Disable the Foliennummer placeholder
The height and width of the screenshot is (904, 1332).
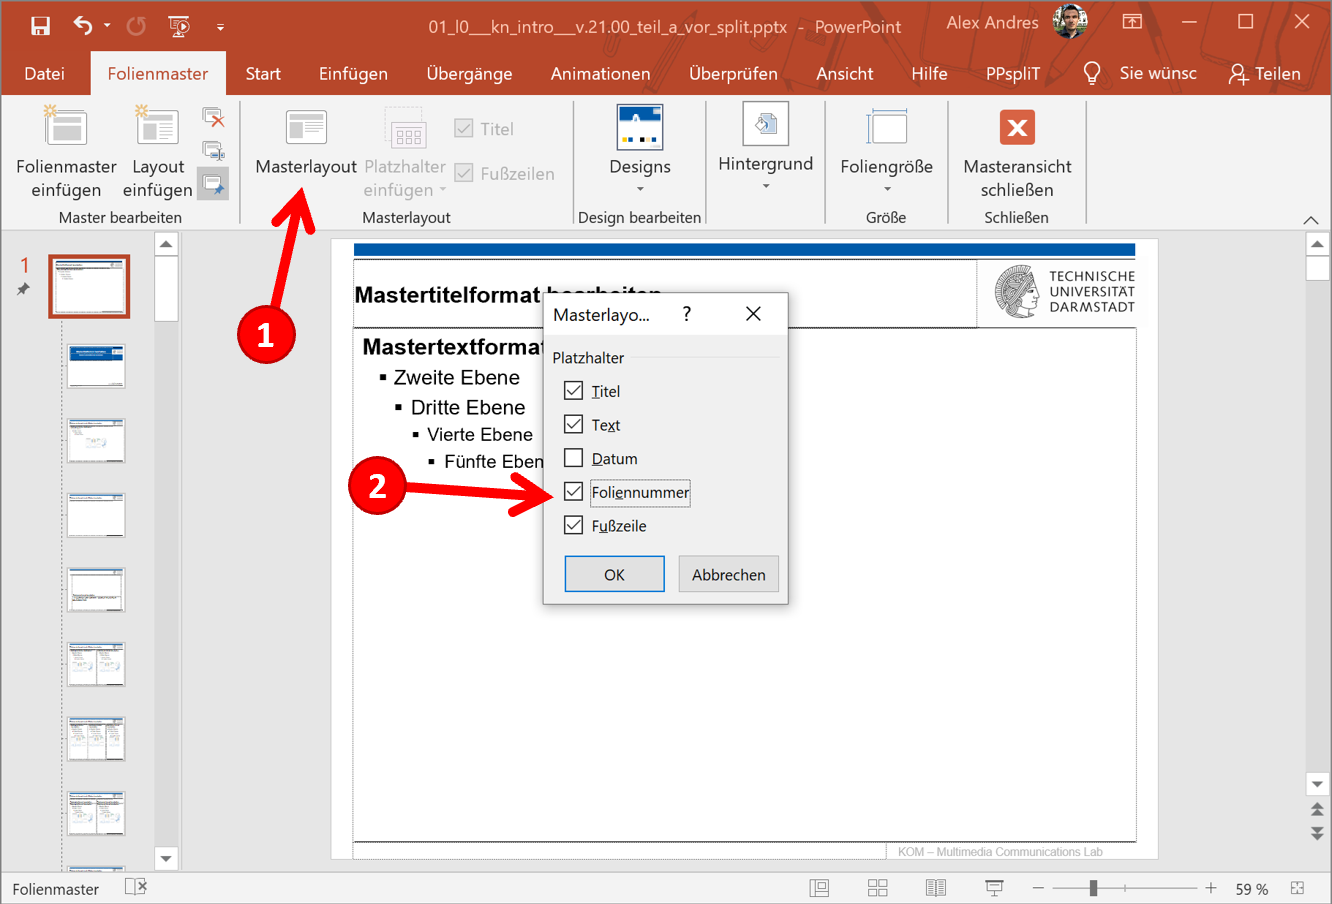(x=573, y=491)
